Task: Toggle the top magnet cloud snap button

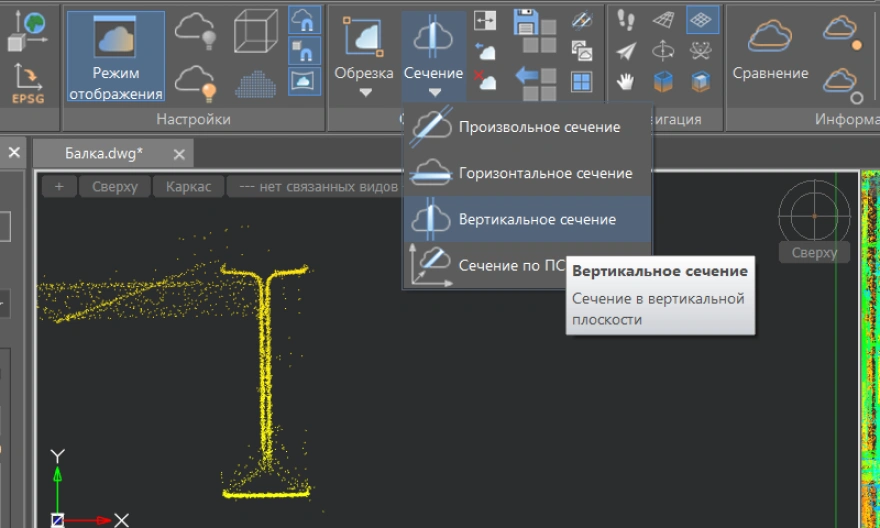Action: point(304,19)
